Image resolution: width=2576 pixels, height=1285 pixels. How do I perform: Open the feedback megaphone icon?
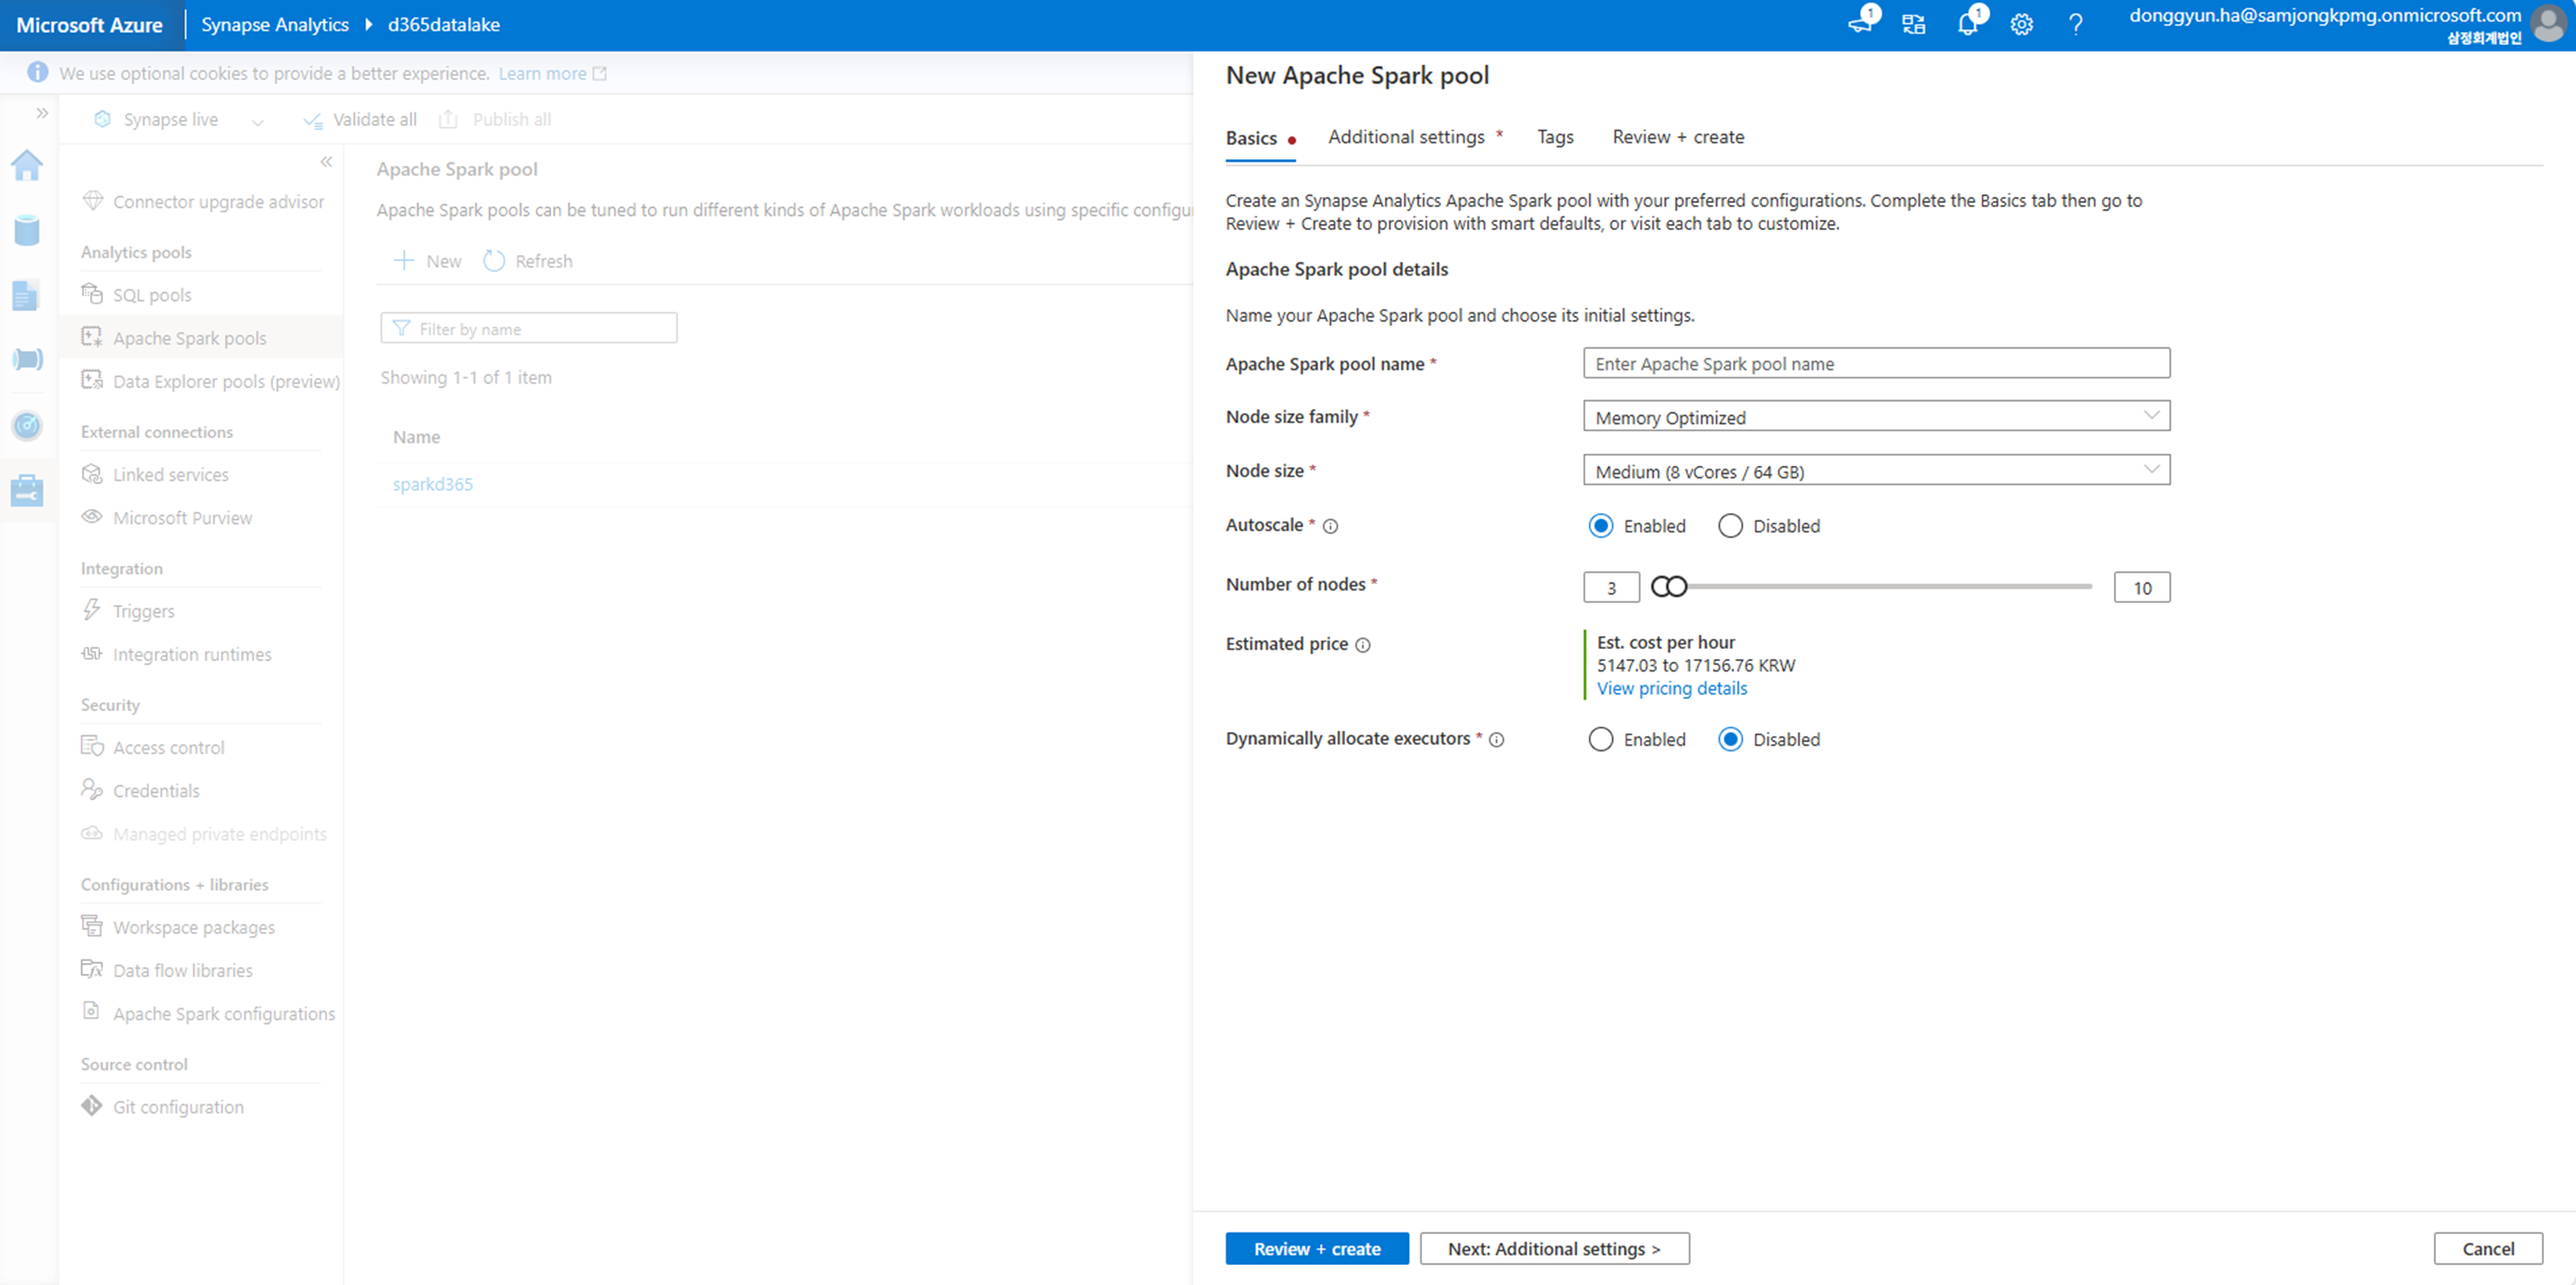(x=1861, y=24)
